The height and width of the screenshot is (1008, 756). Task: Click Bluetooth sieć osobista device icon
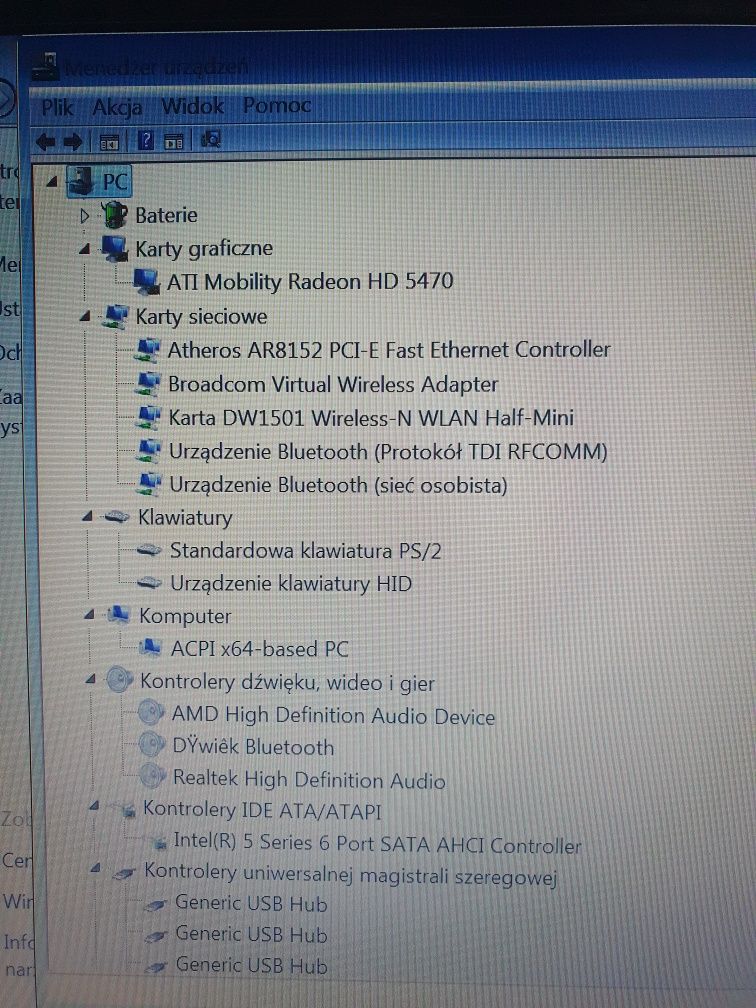pyautogui.click(x=150, y=484)
